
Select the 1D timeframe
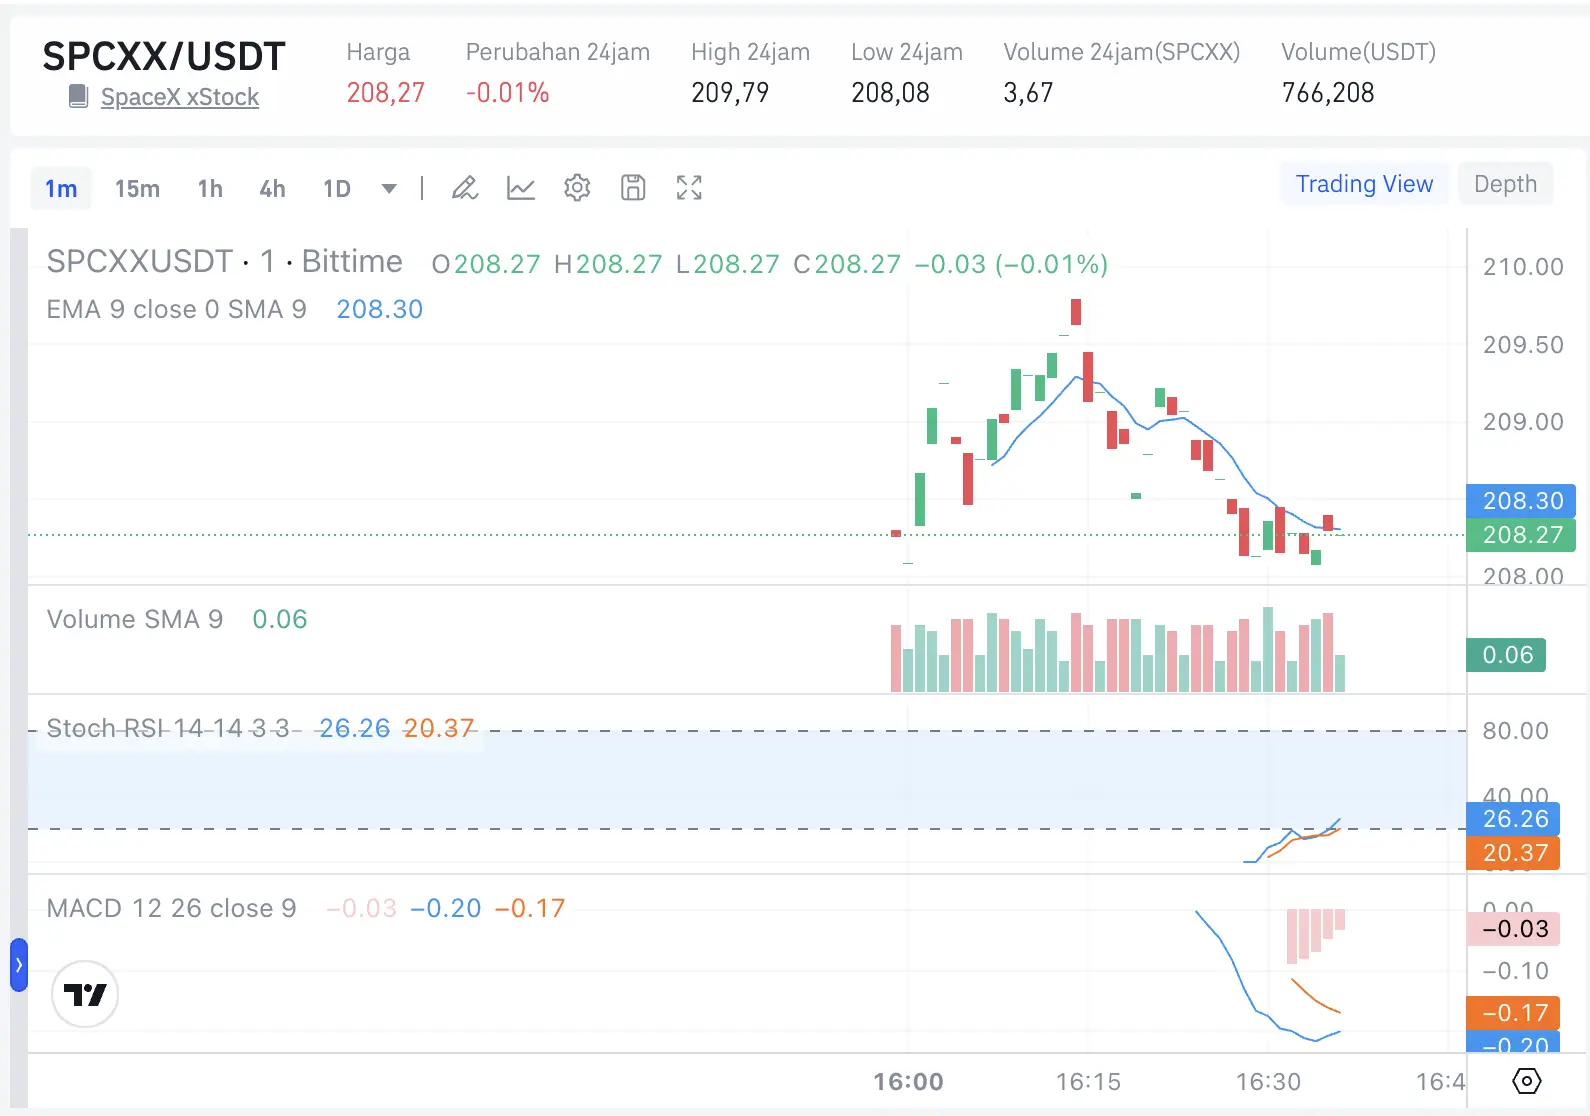pyautogui.click(x=337, y=188)
